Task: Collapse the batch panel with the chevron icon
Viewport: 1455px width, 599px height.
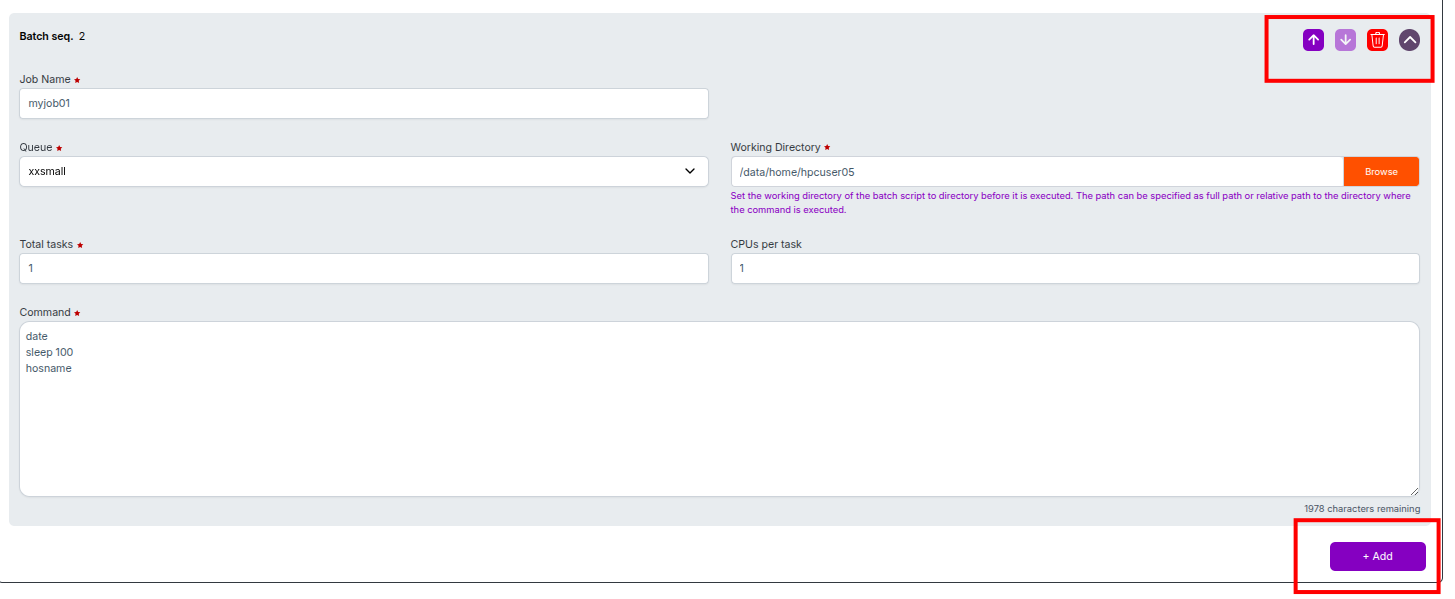Action: (x=1409, y=40)
